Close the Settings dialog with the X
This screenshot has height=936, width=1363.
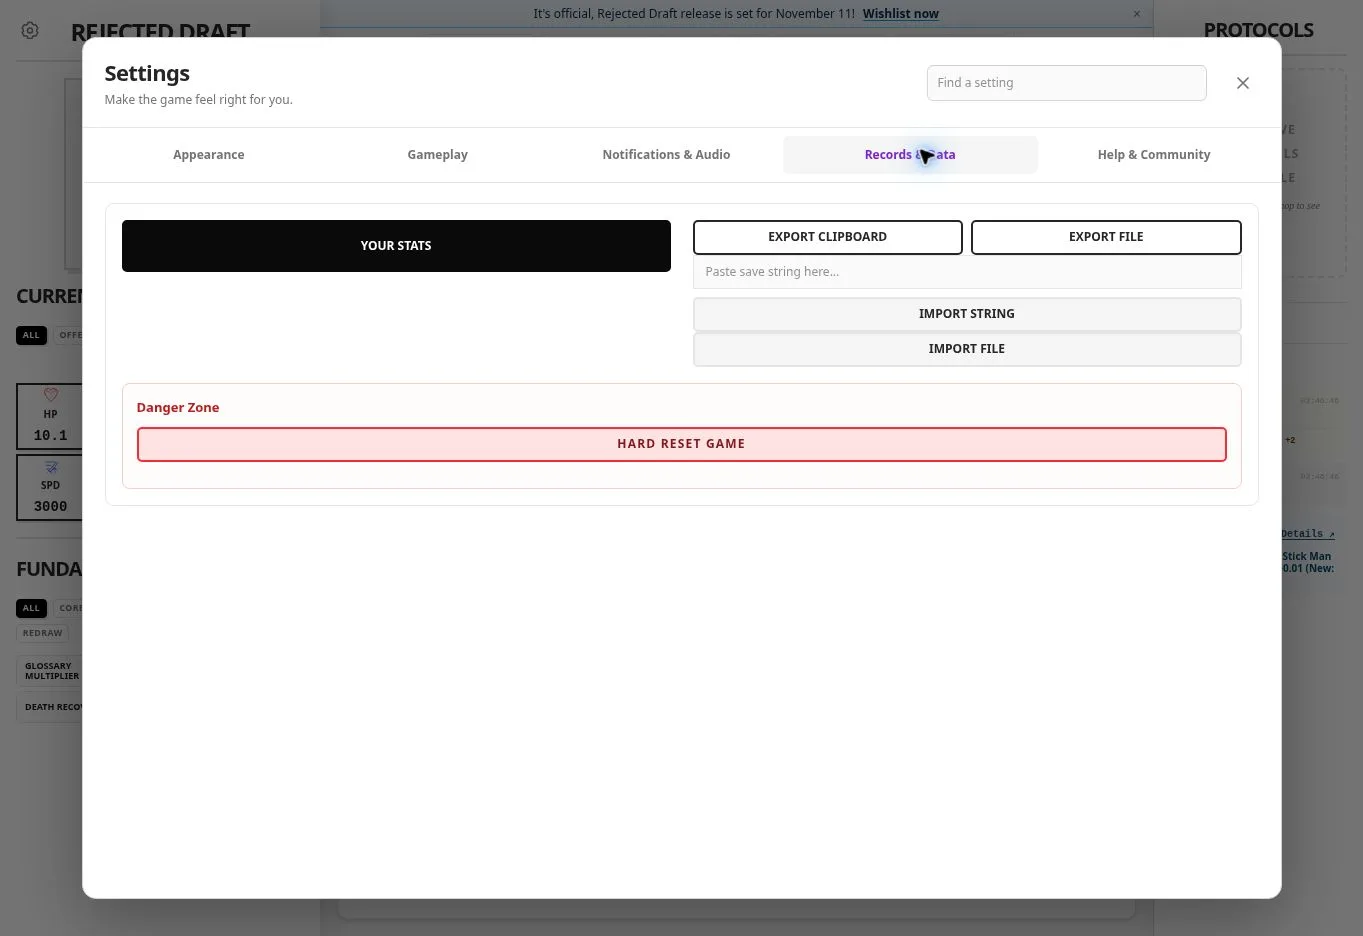1243,83
